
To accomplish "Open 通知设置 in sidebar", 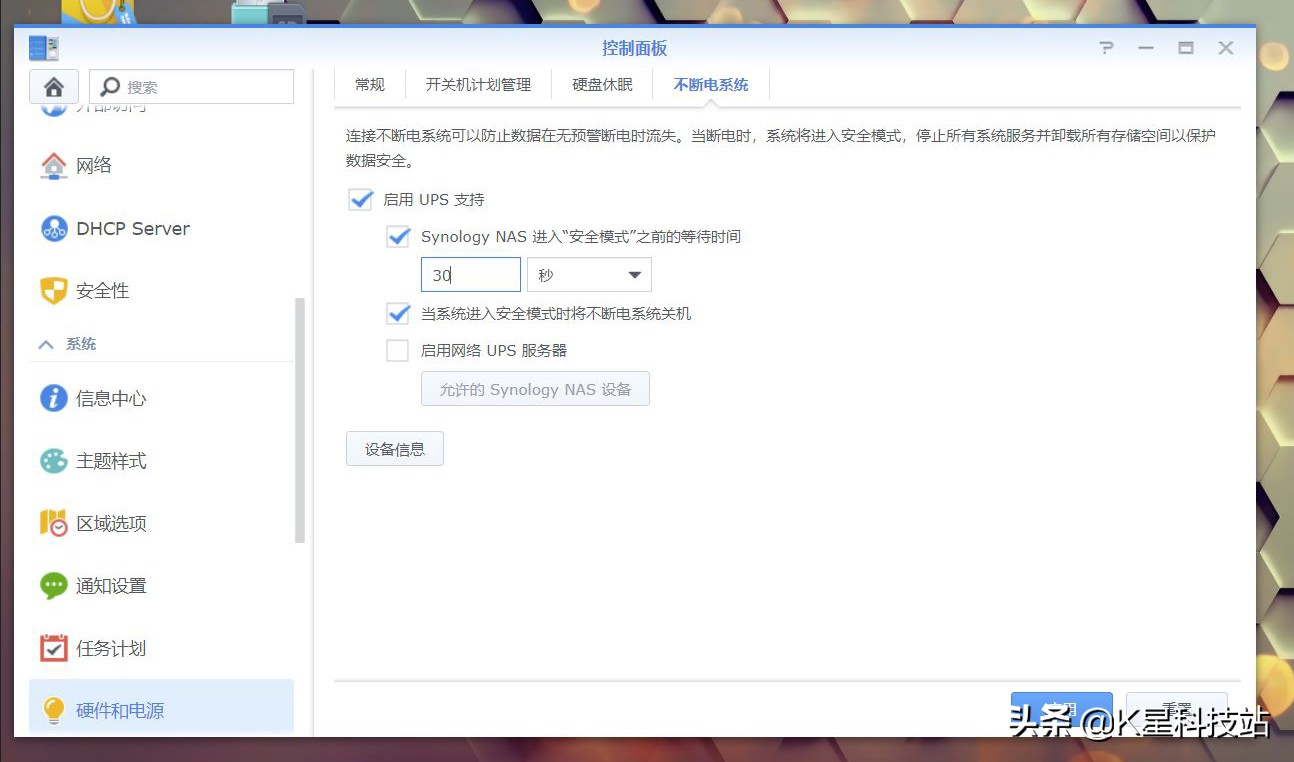I will coord(110,585).
